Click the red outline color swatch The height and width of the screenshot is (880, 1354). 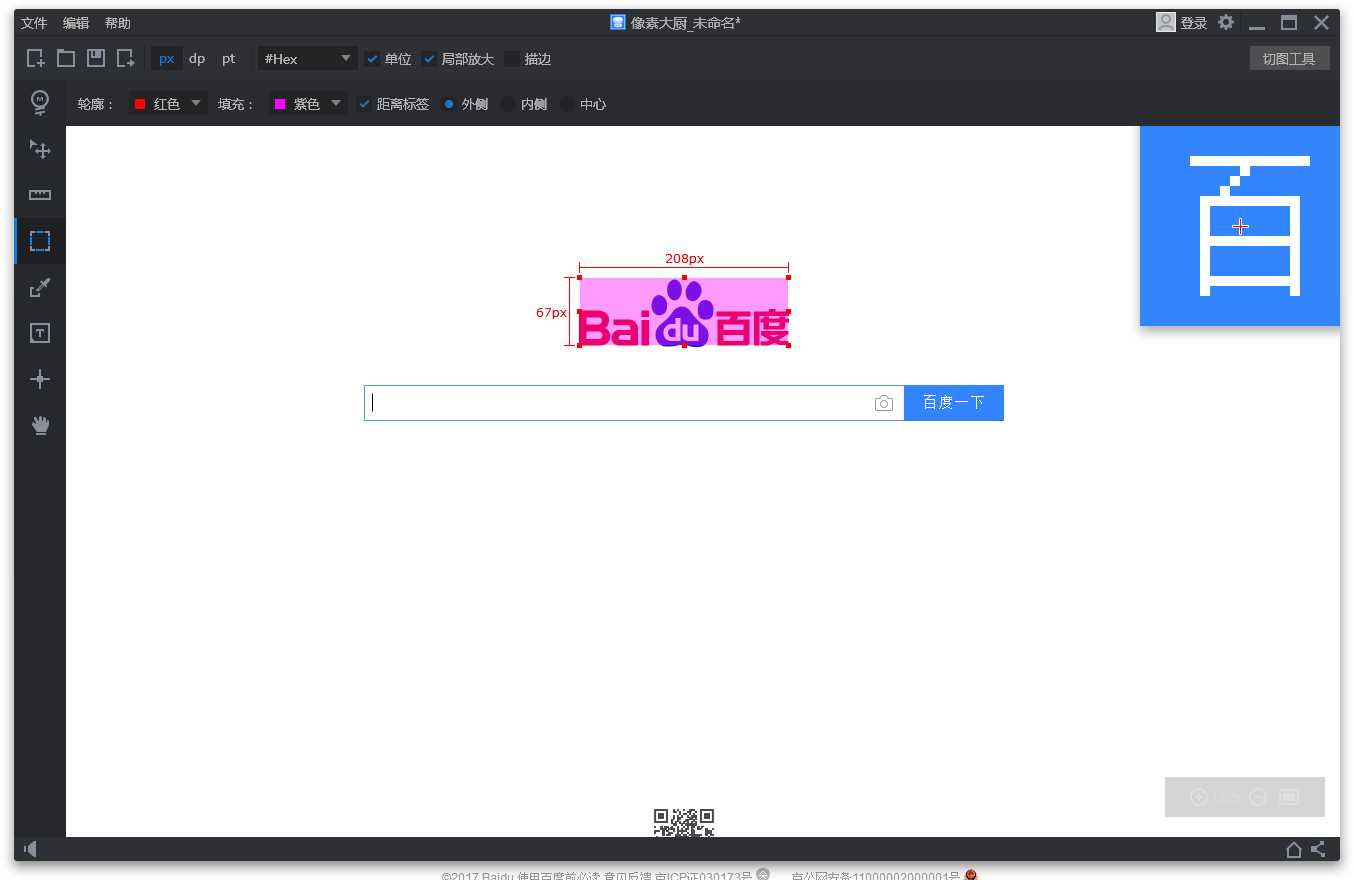pos(140,104)
